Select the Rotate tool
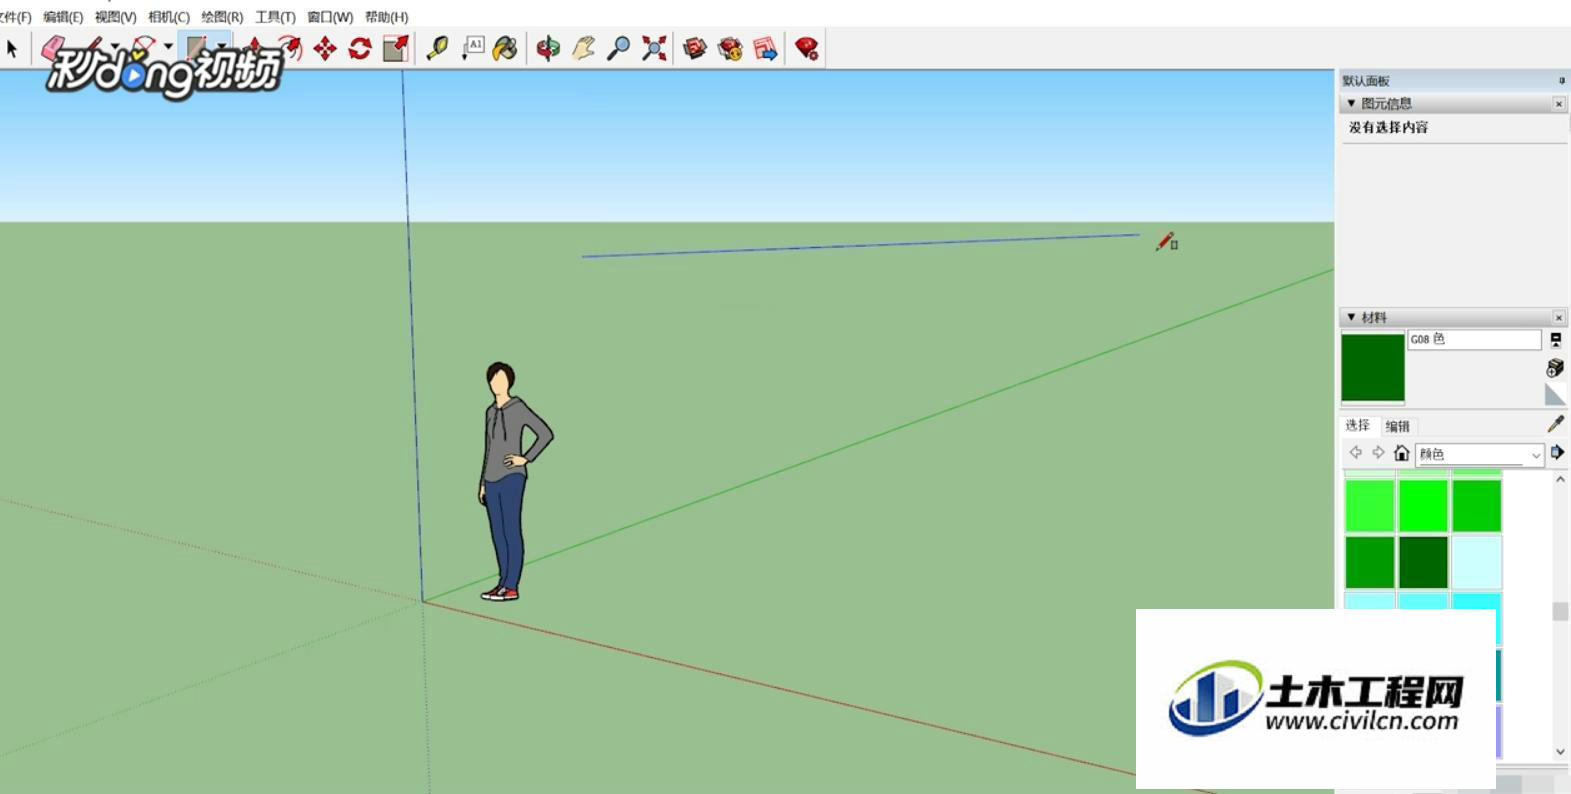Image resolution: width=1571 pixels, height=794 pixels. coord(360,48)
